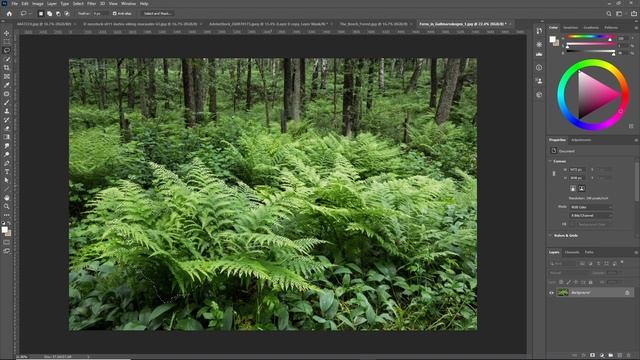Open the Window menu
640x360 pixels.
pos(128,4)
